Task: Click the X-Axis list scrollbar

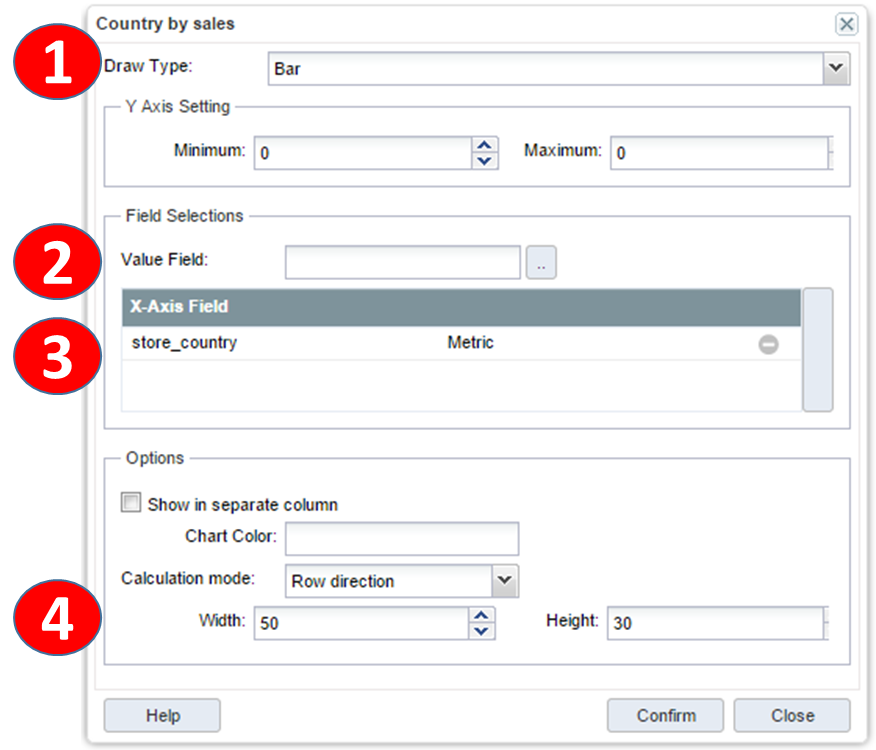Action: [817, 349]
